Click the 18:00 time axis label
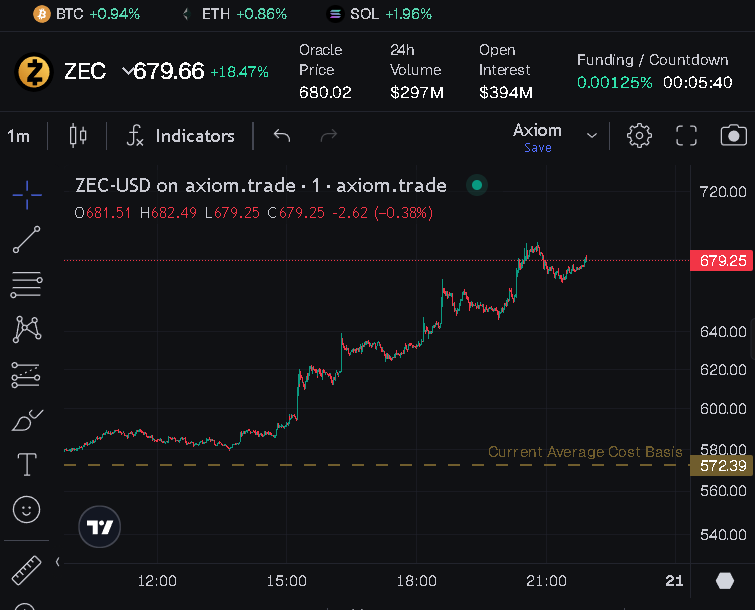 click(417, 581)
